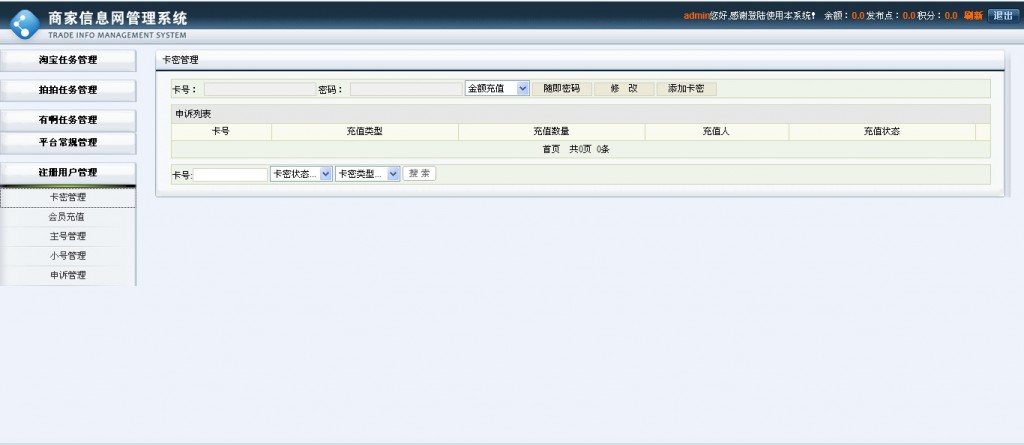Open 淘宝任务管理 menu section
The width and height of the screenshot is (1024, 445).
(68, 60)
